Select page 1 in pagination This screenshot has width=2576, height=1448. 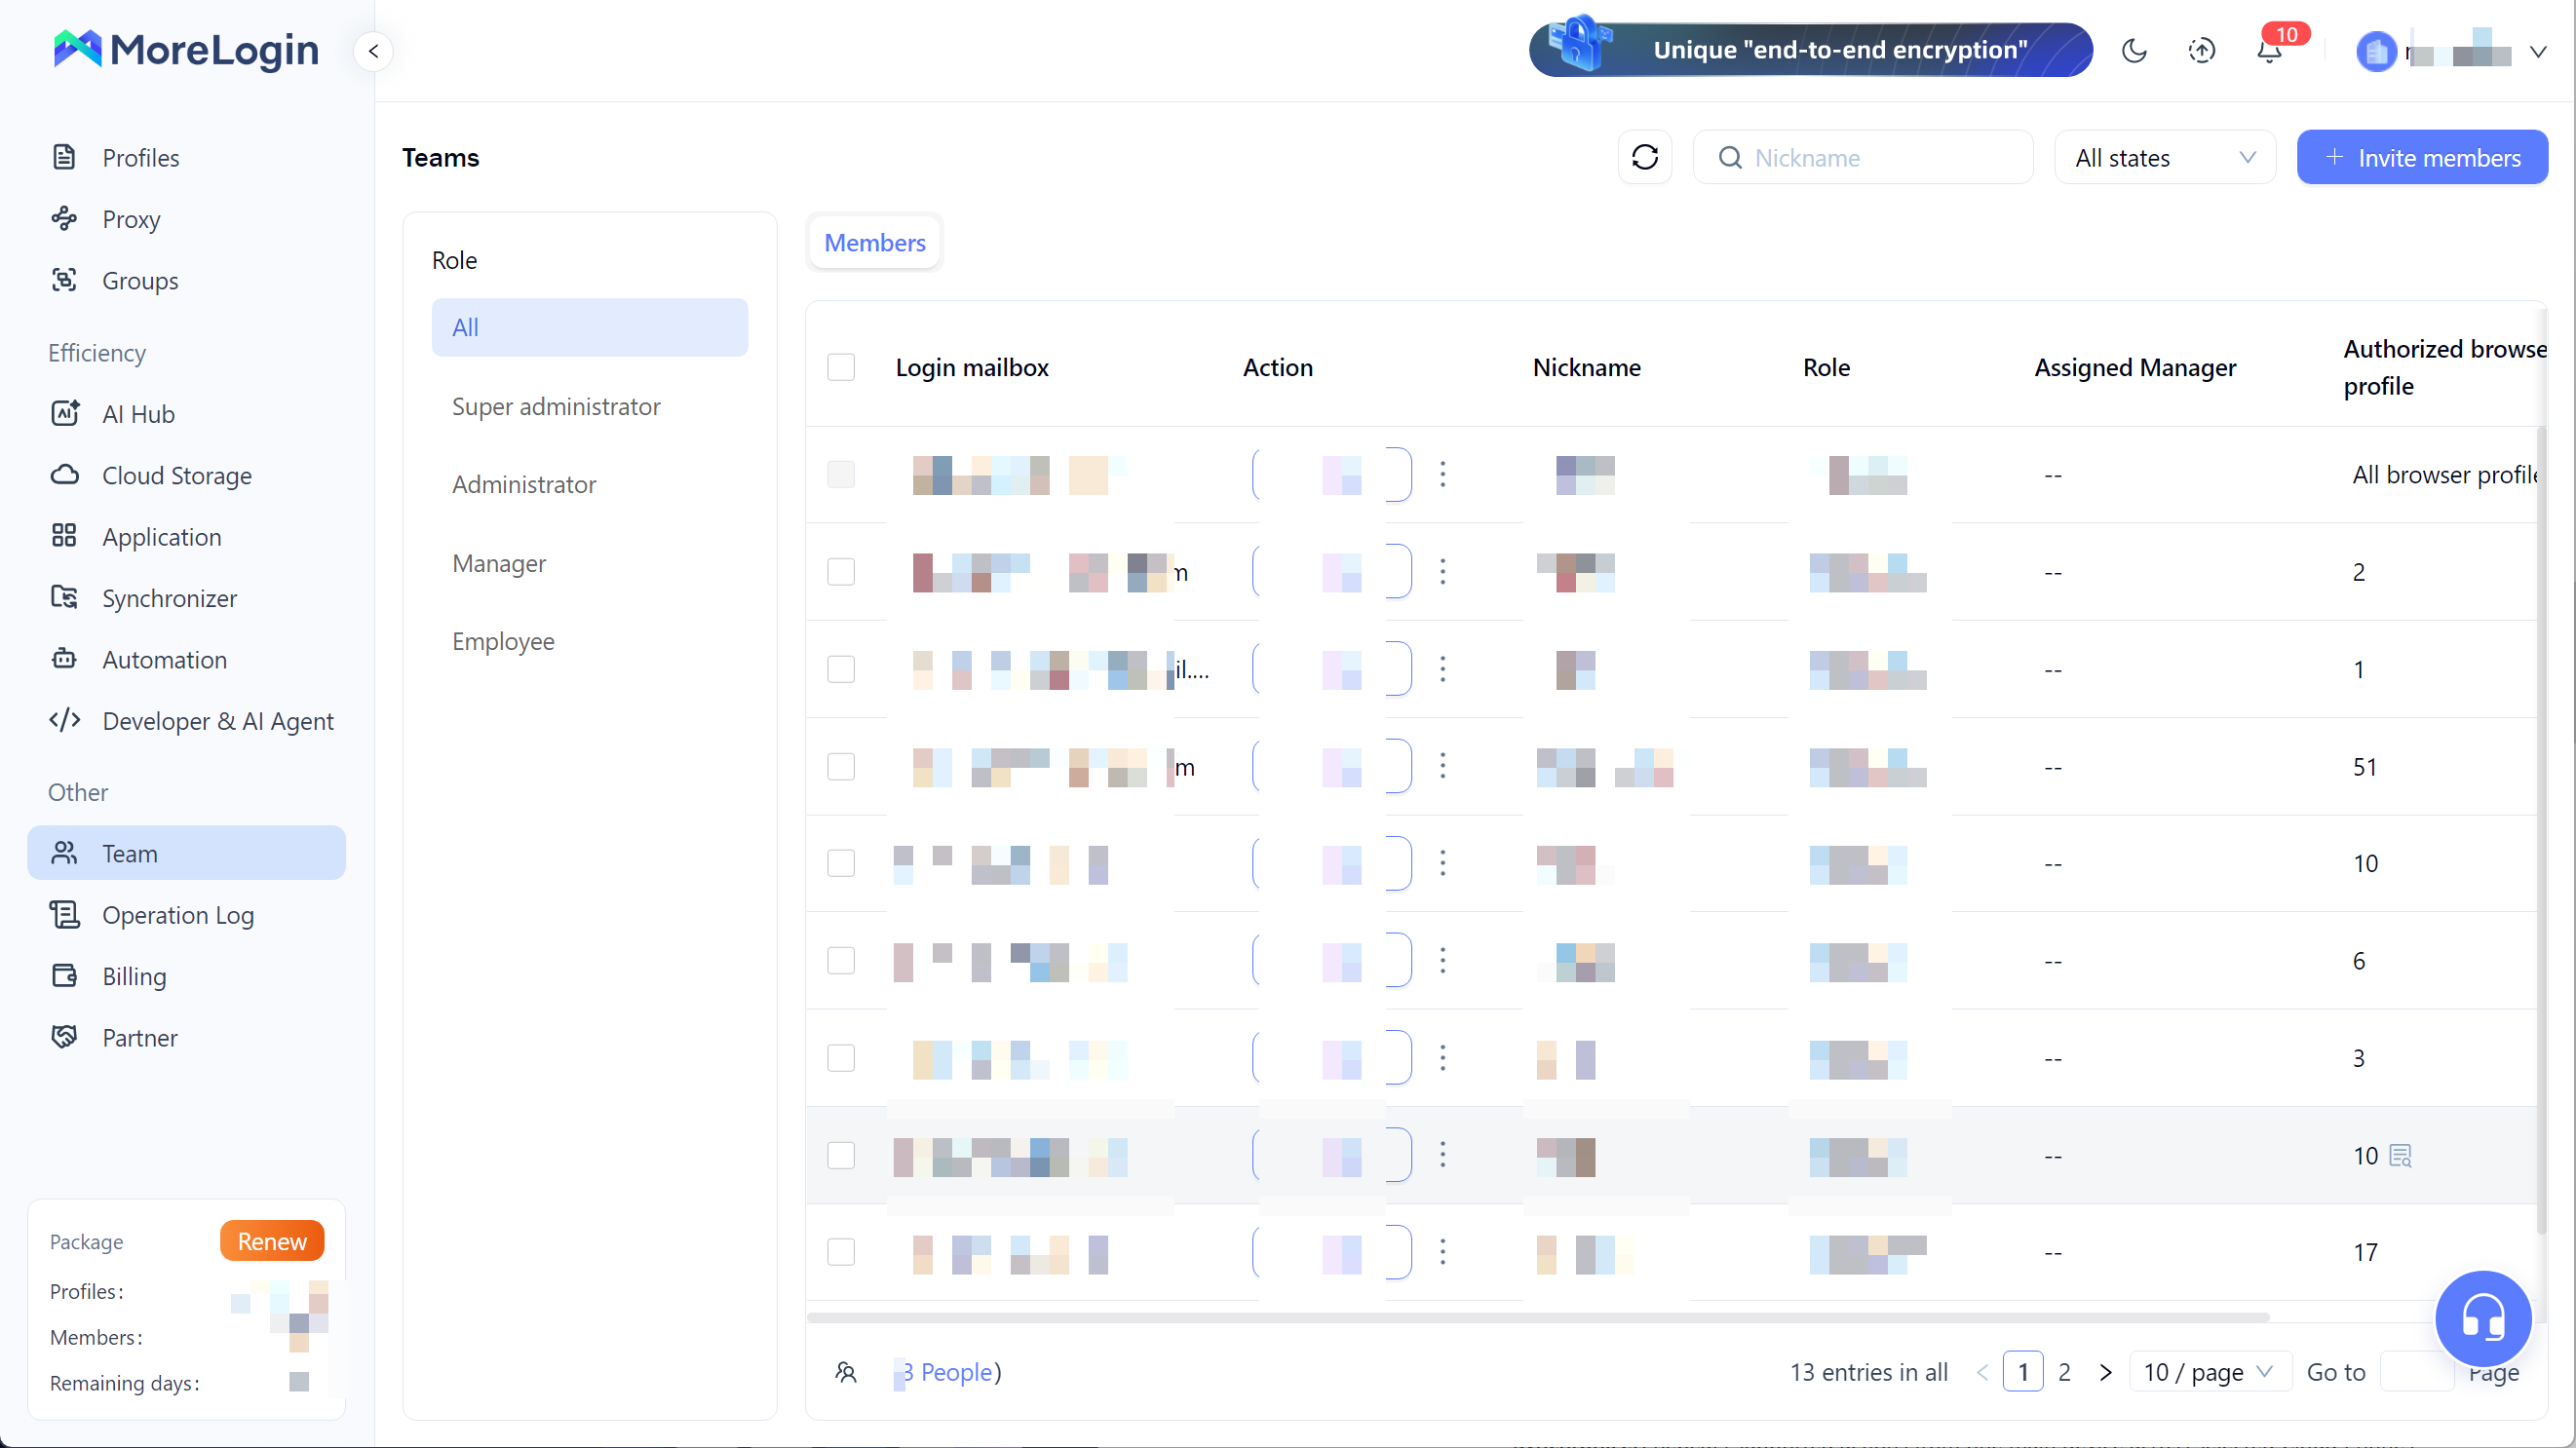click(x=2022, y=1371)
